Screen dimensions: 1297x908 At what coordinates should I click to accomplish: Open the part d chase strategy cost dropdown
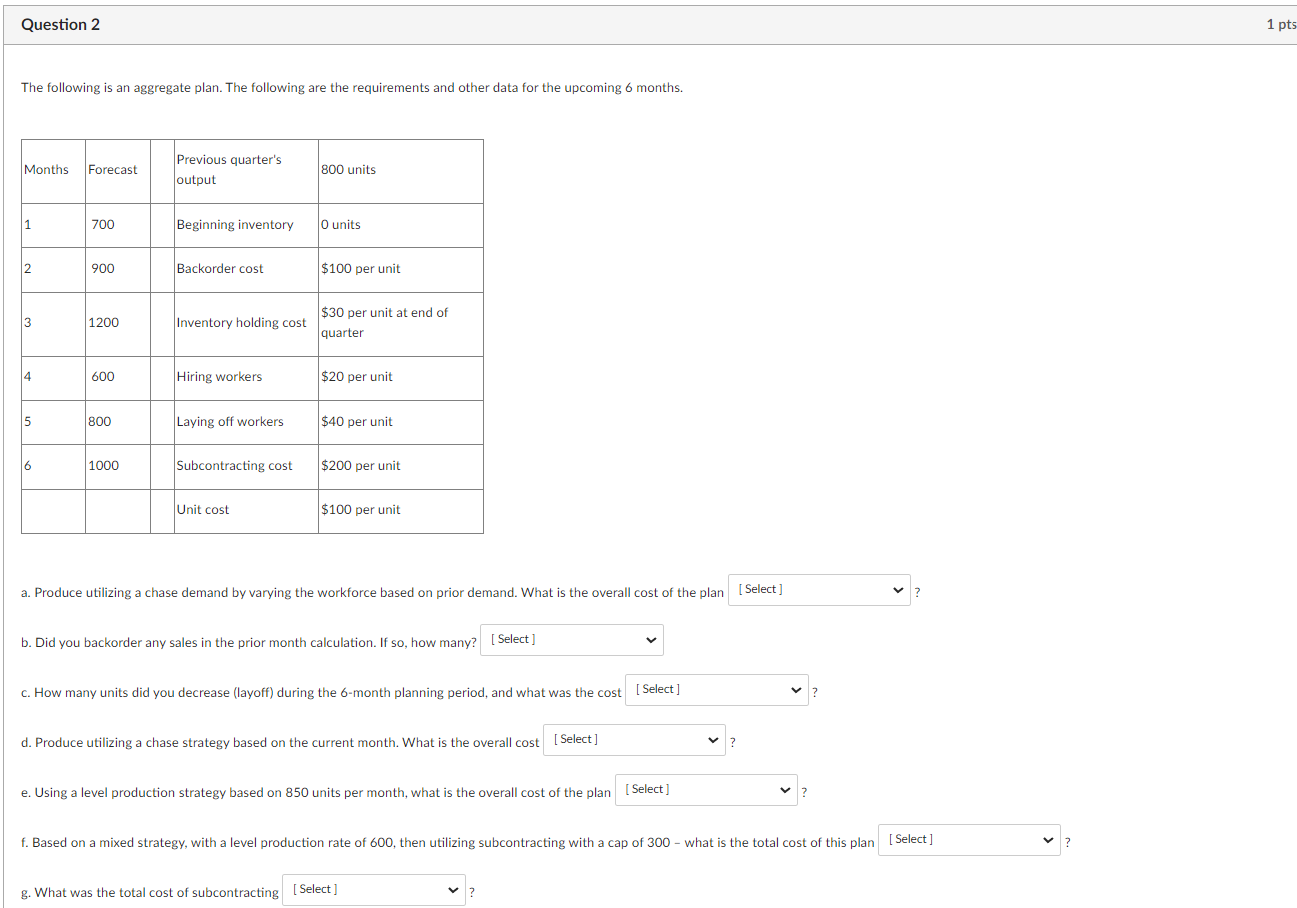(x=633, y=739)
